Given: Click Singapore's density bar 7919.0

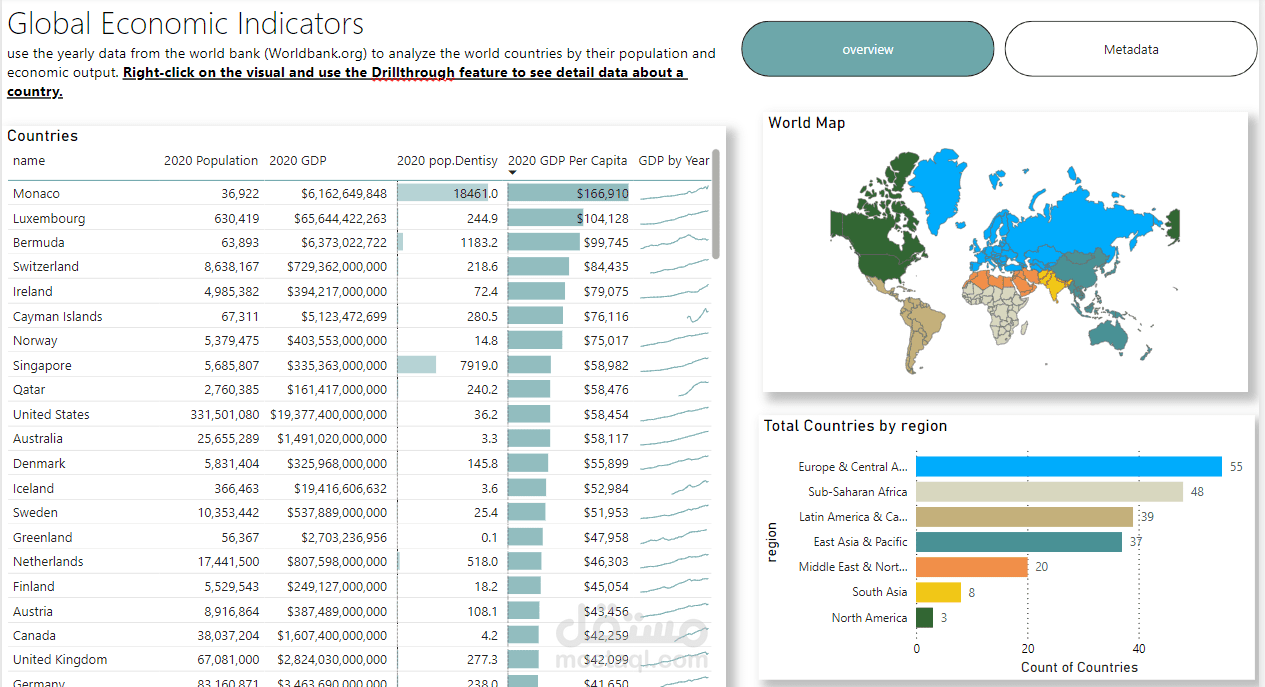Looking at the screenshot, I should (416, 366).
